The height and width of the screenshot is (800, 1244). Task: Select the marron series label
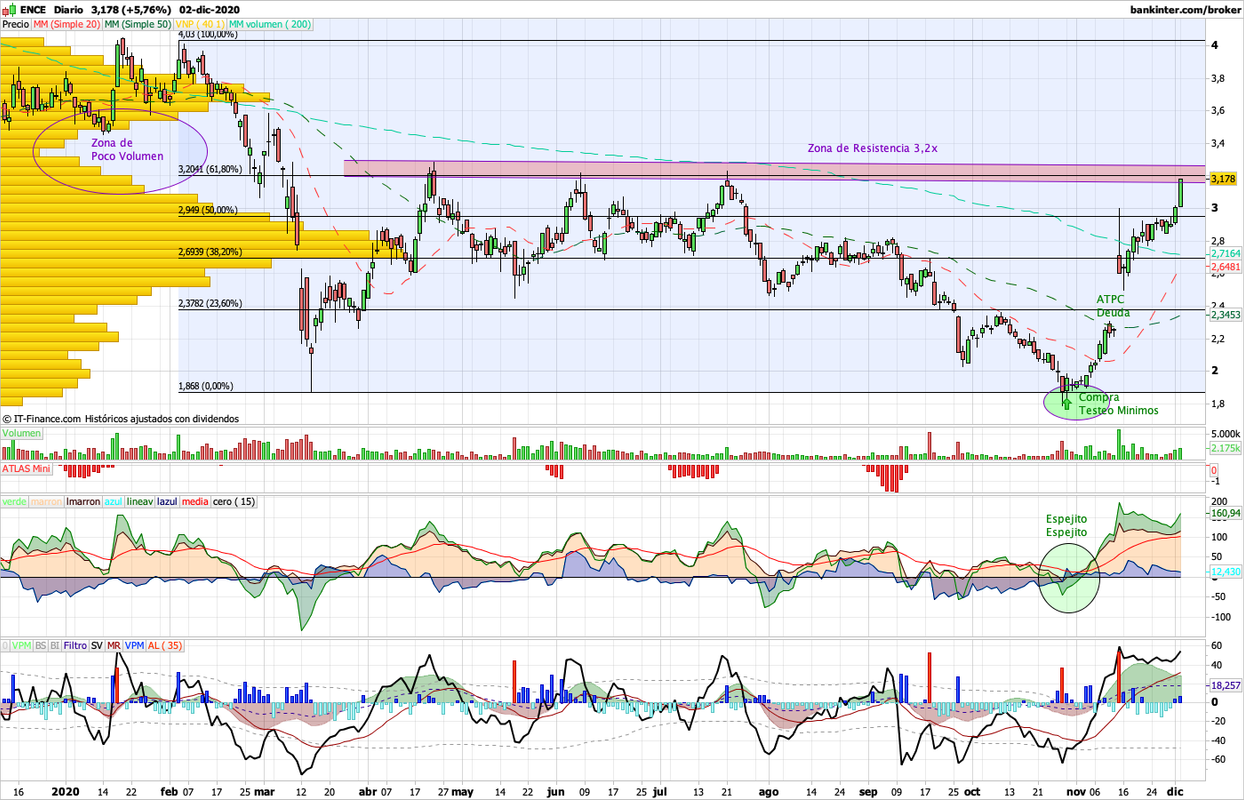tap(46, 501)
